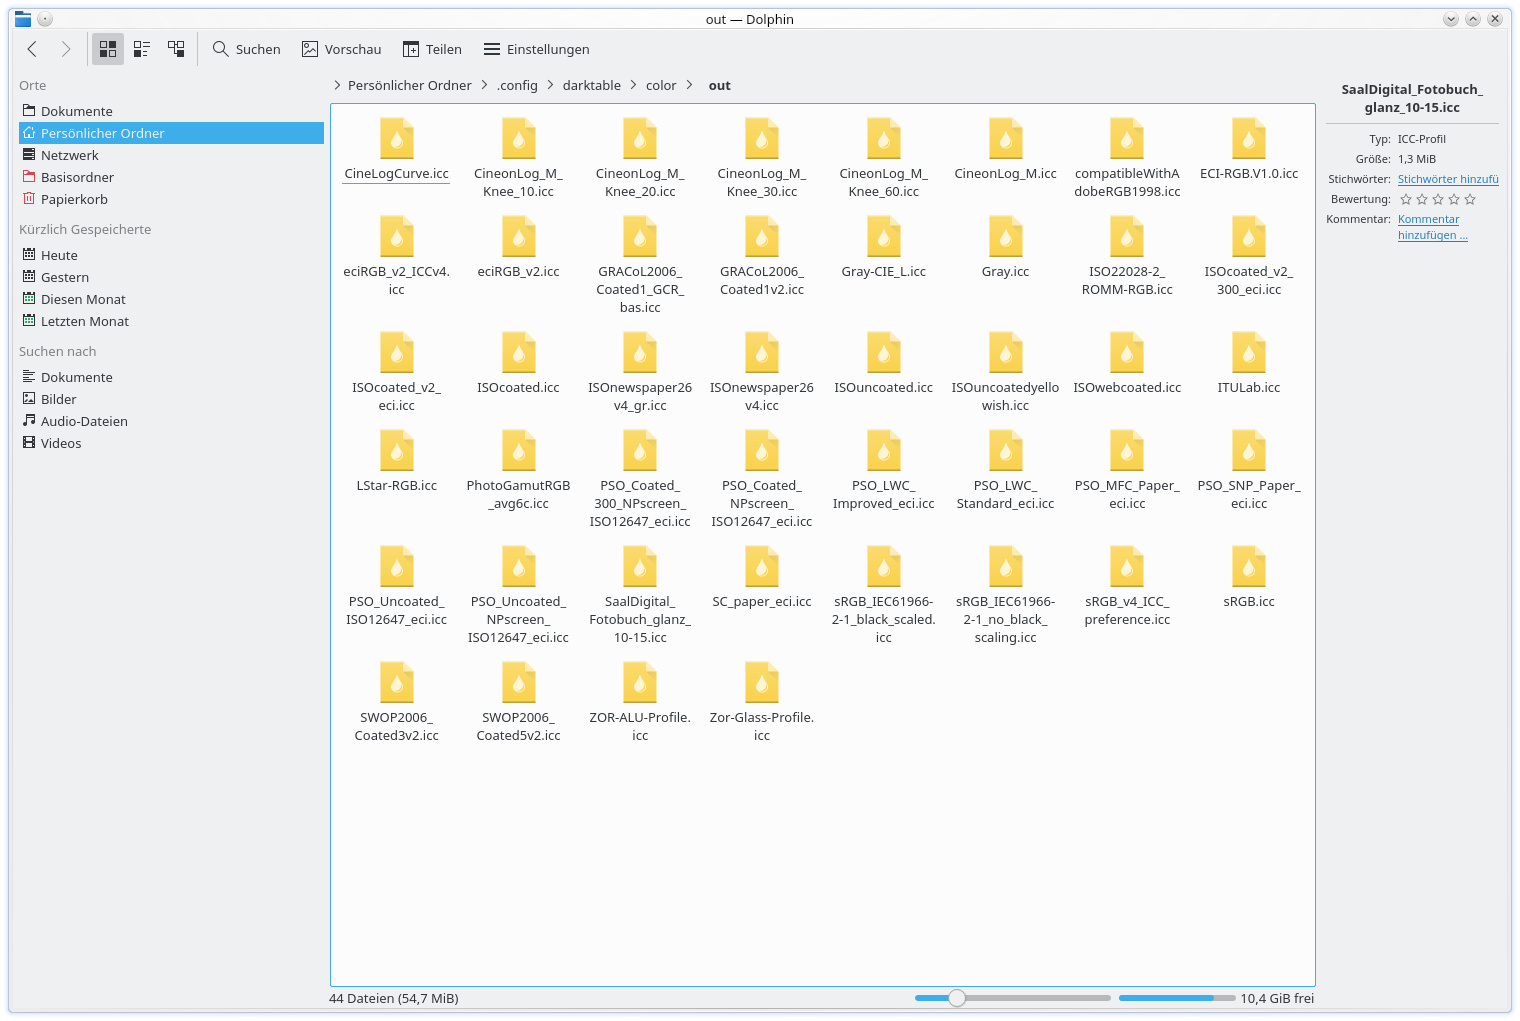Search for Videos in sidebar
Screen dimensions: 1520x1021
[x=171, y=443]
